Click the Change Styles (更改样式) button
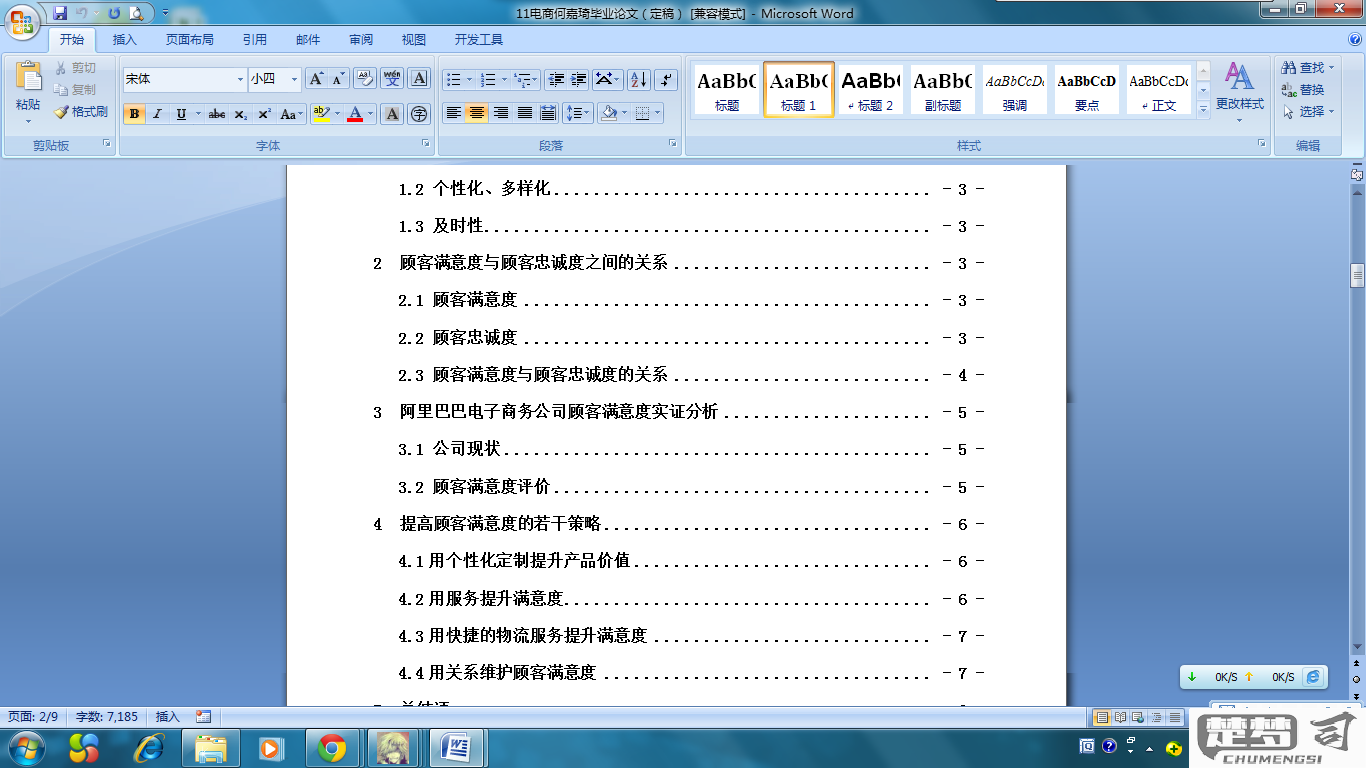The width and height of the screenshot is (1366, 768). (x=1239, y=92)
